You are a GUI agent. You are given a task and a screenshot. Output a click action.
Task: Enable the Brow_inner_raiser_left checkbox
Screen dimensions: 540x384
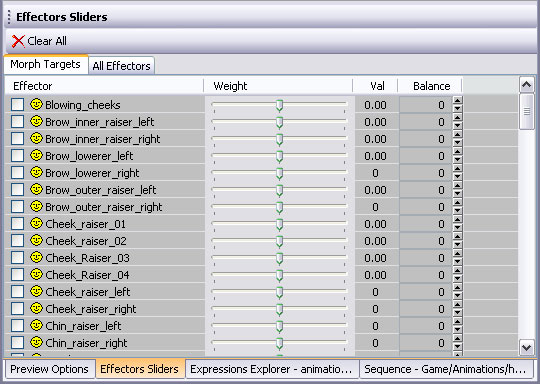pyautogui.click(x=17, y=121)
